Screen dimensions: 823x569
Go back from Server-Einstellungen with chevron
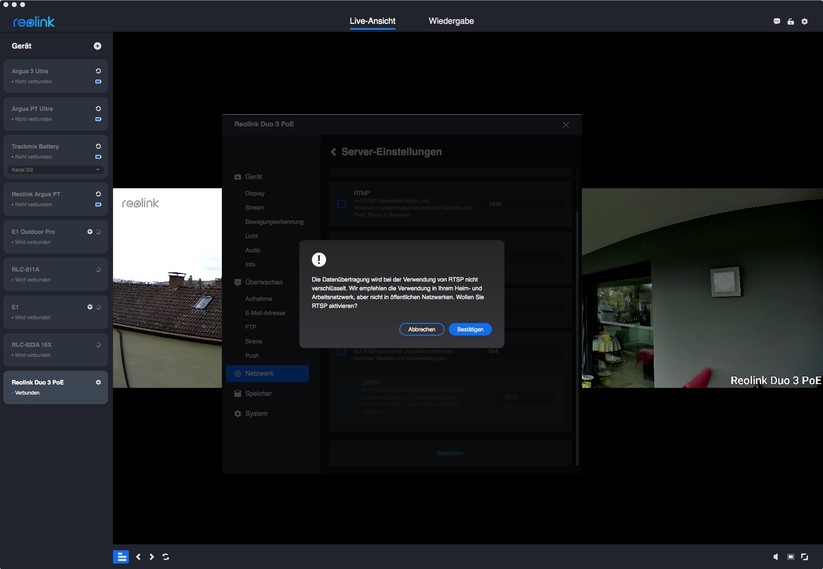coord(334,152)
